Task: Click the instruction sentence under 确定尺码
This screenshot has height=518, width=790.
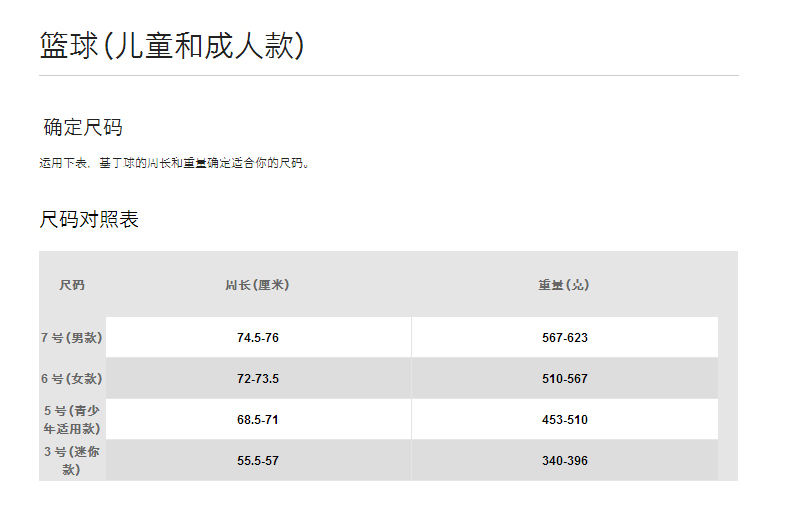Action: pos(174,163)
